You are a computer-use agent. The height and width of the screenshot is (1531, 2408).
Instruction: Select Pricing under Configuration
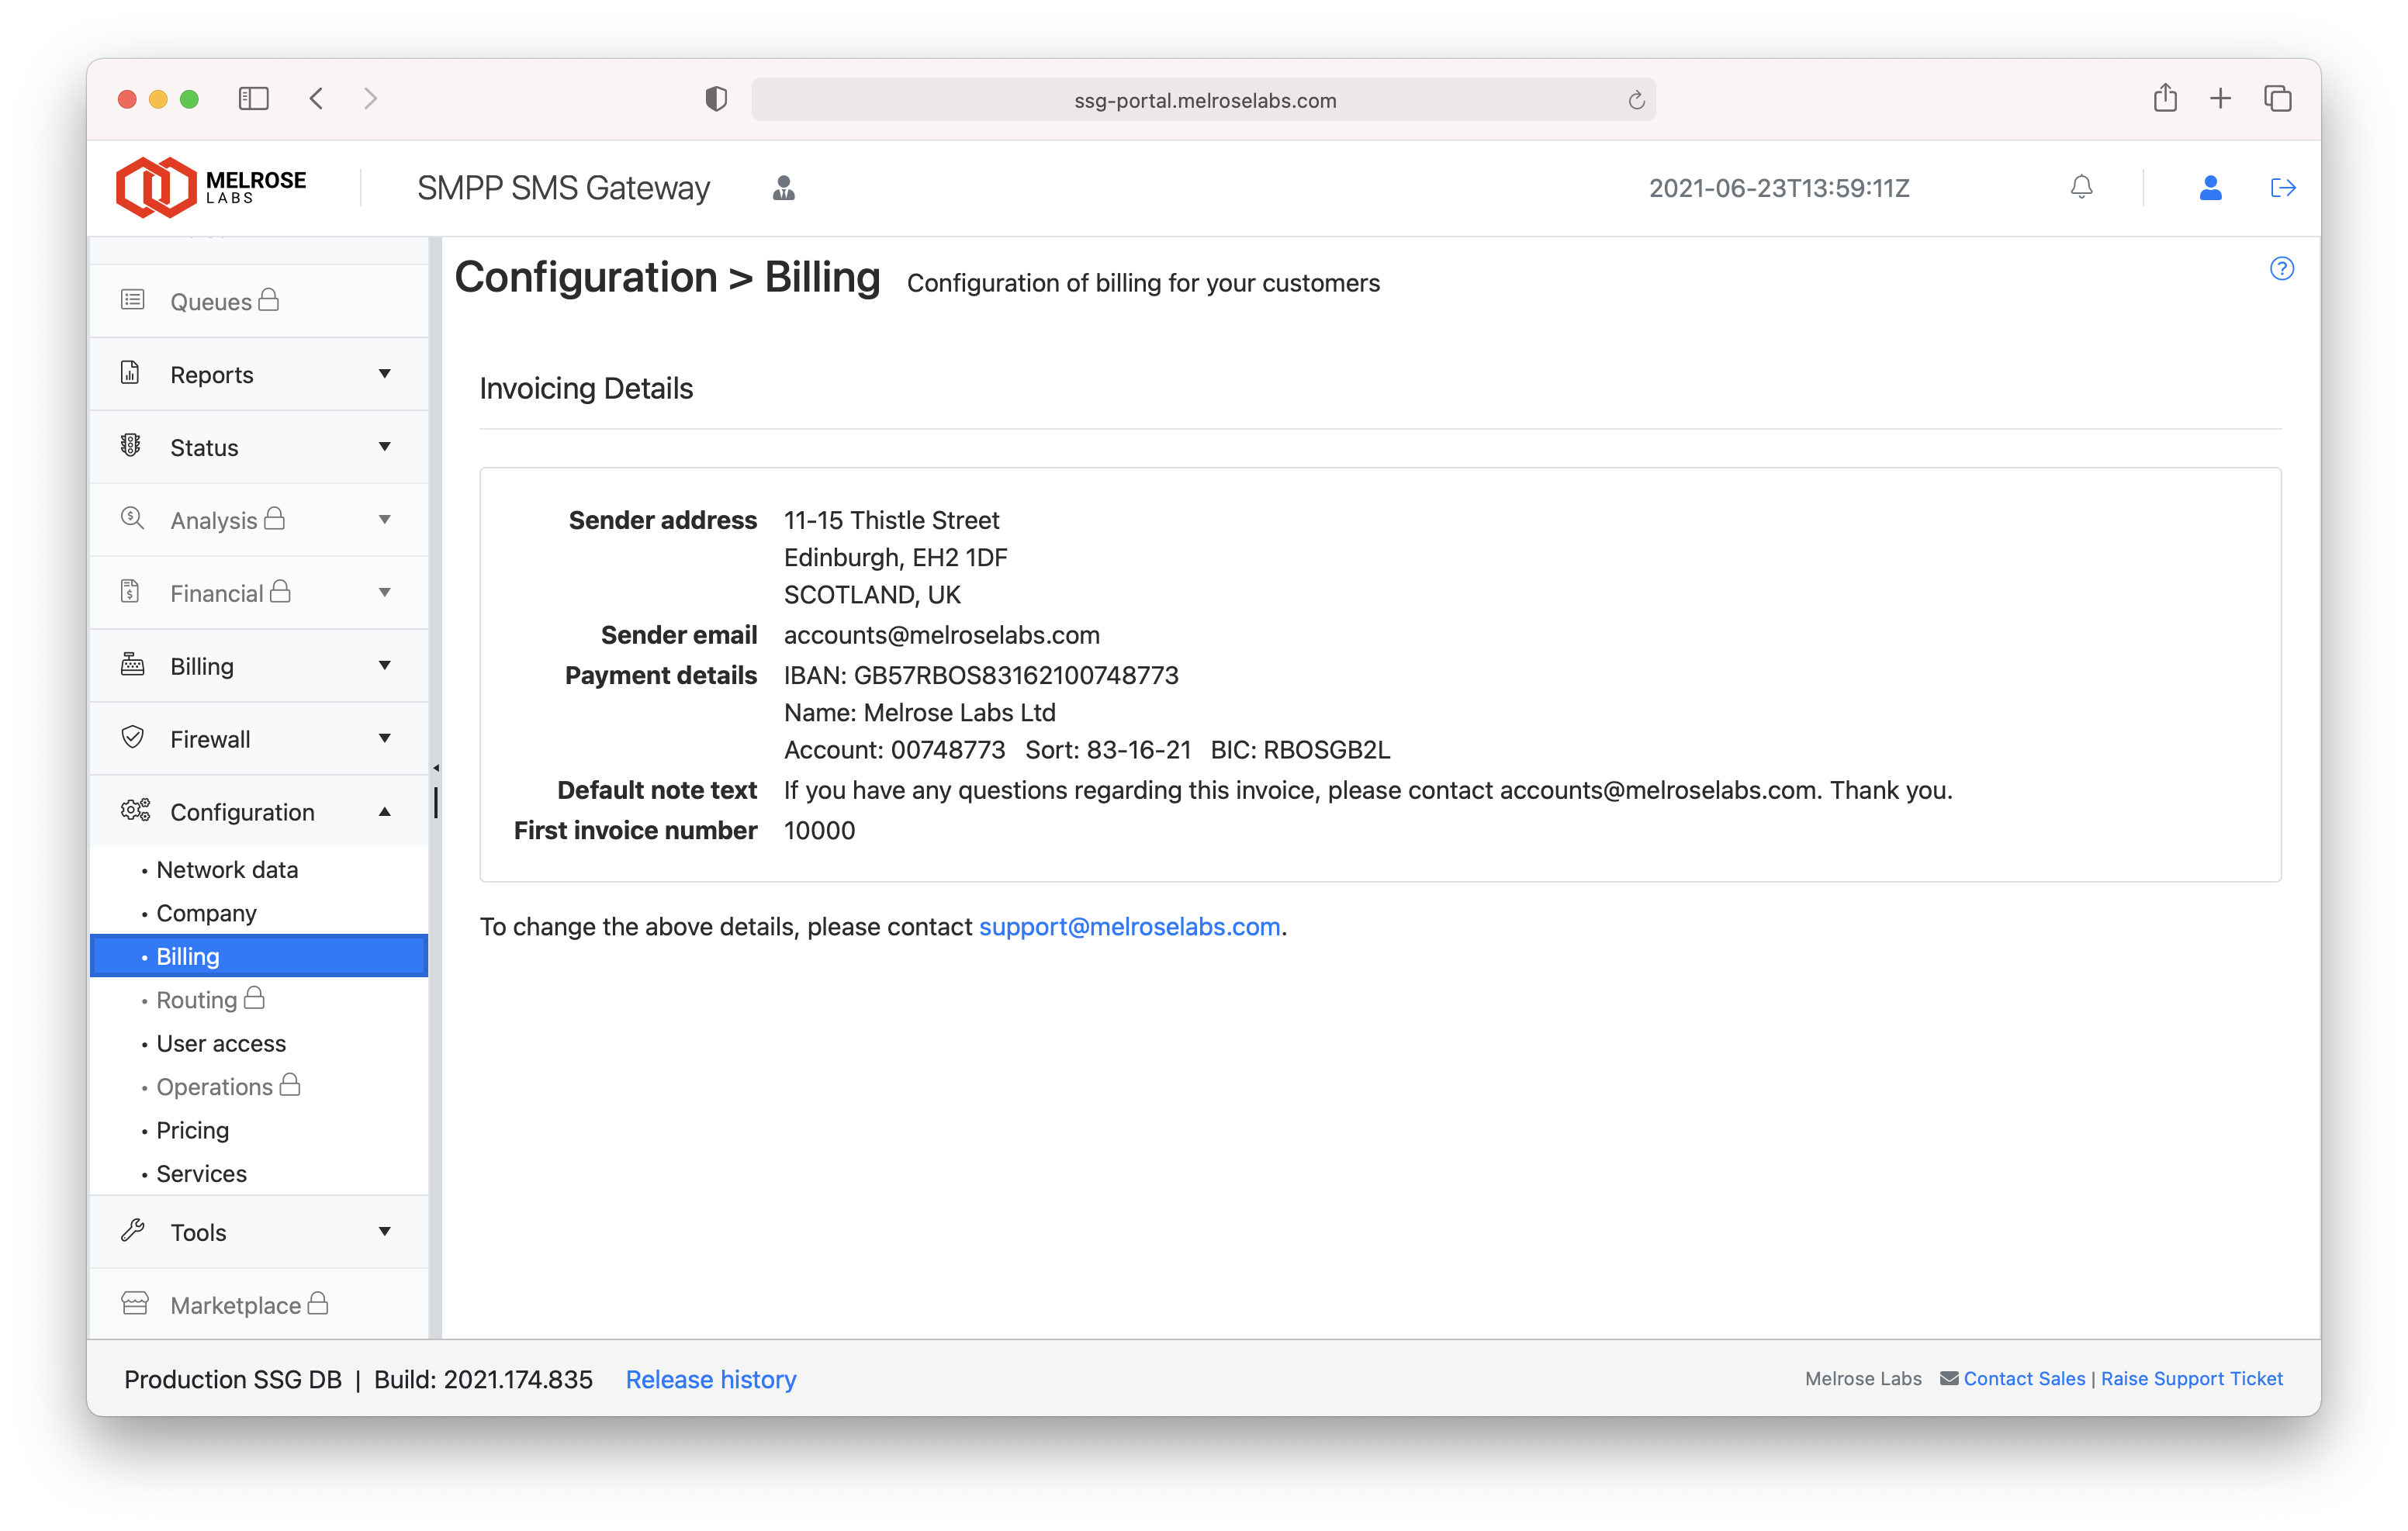[192, 1130]
